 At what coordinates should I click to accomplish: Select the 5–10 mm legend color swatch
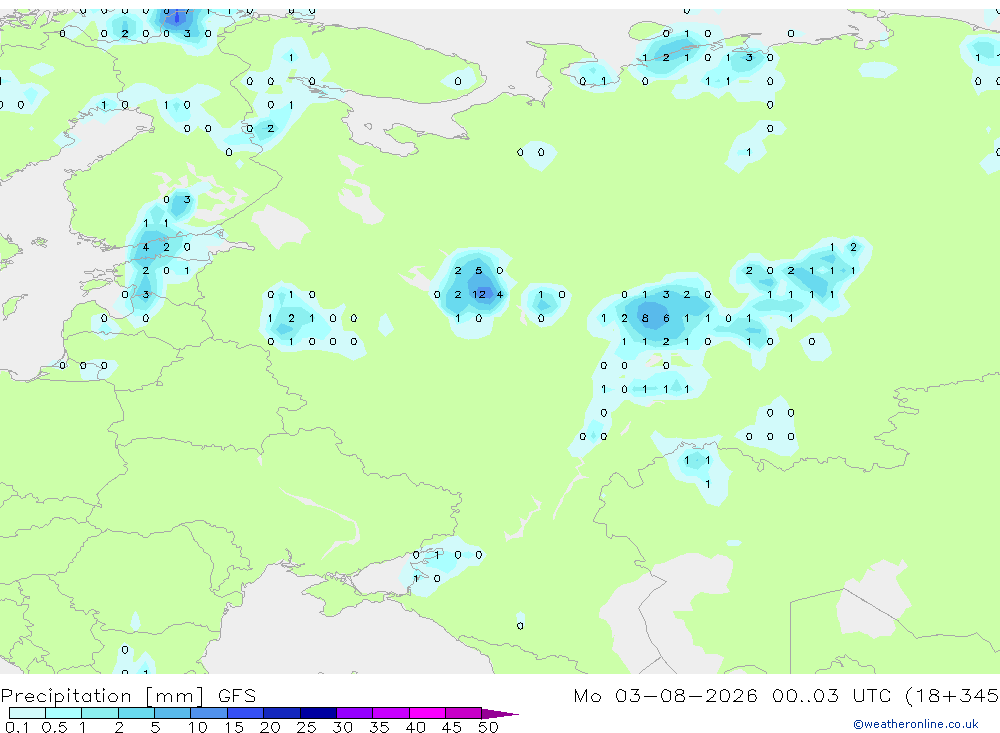[x=173, y=713]
